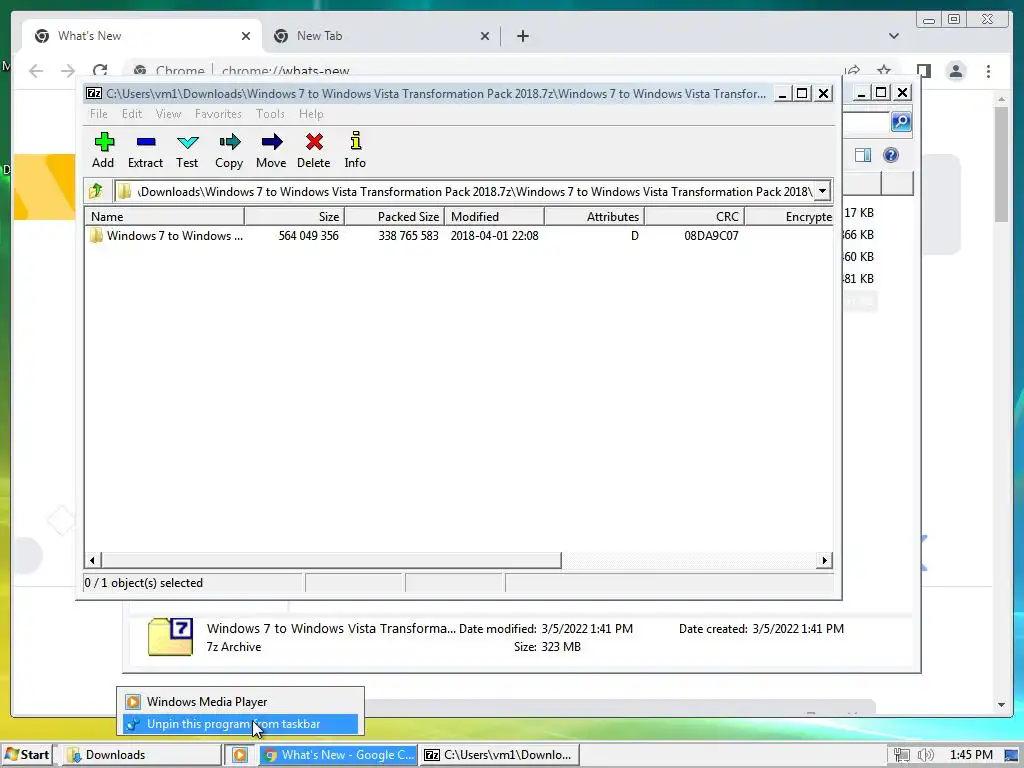Run the Test archive tool
The width and height of the screenshot is (1024, 768).
(187, 150)
